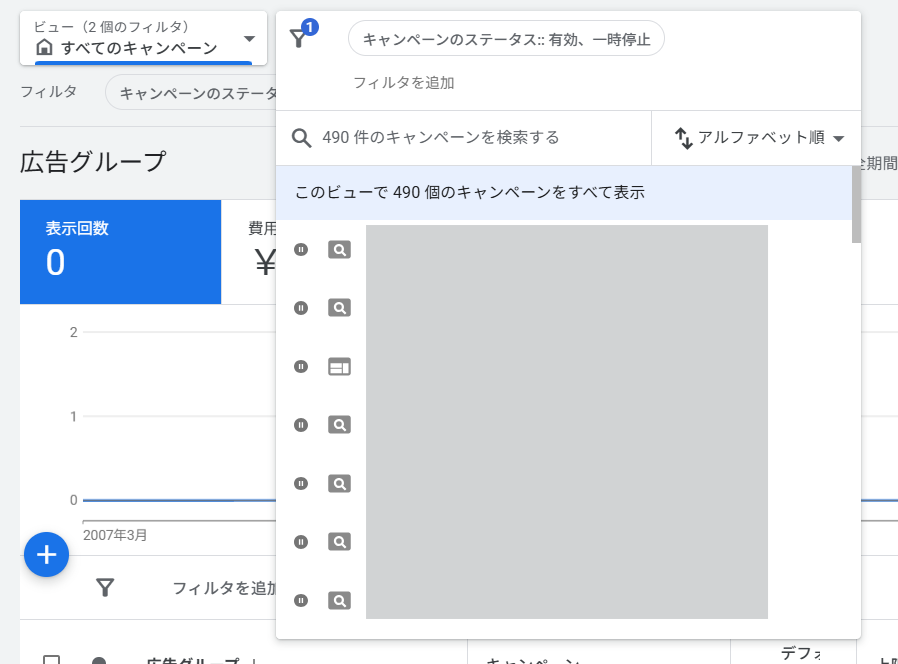Tick the select-all checkbox in table header
Viewport: 898px width, 664px height.
coord(51,662)
